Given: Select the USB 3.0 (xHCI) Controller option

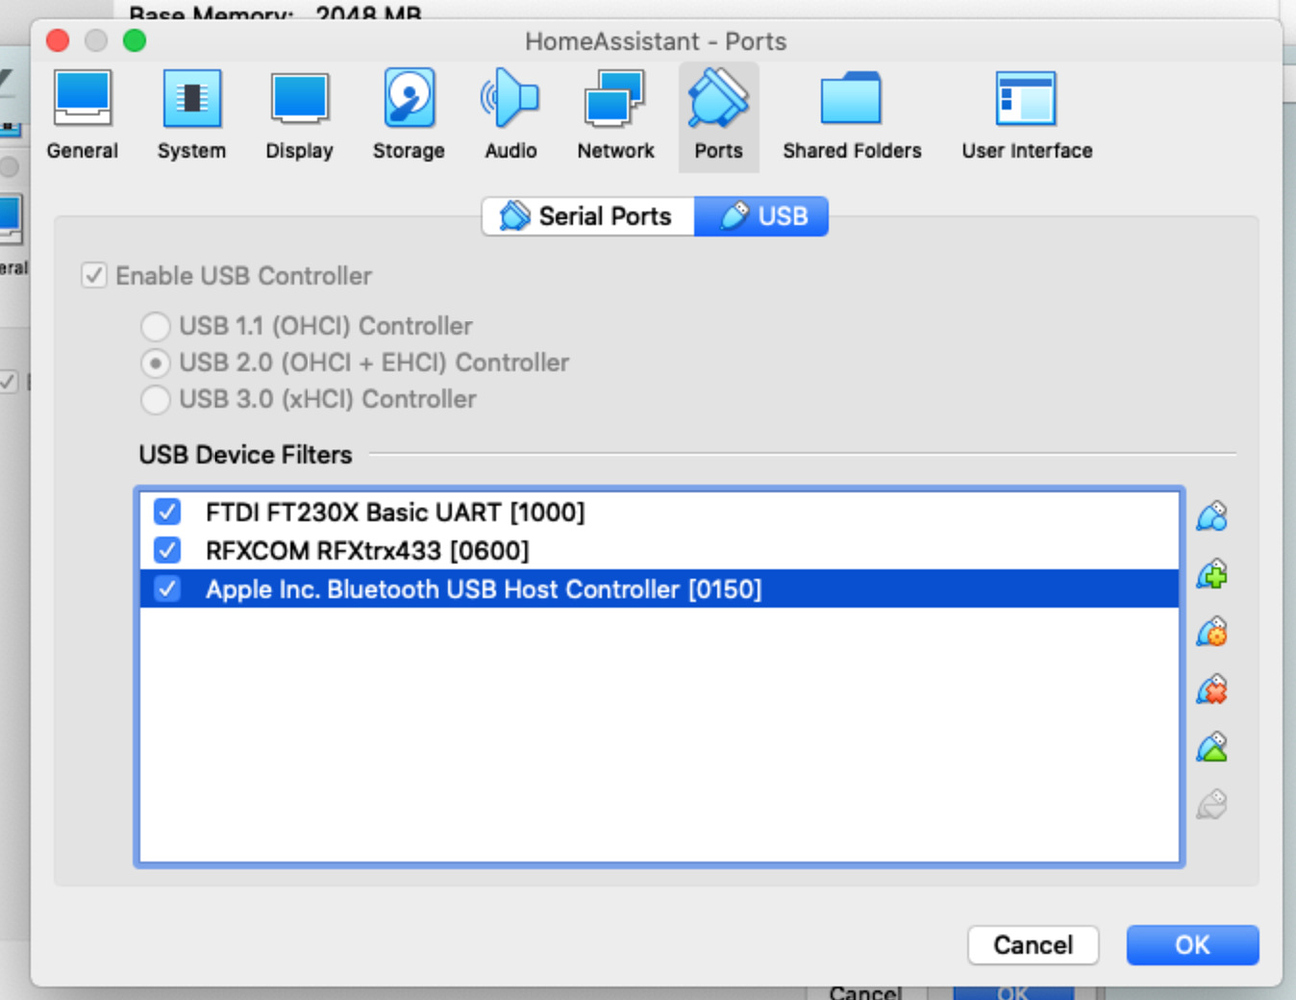Looking at the screenshot, I should point(156,399).
